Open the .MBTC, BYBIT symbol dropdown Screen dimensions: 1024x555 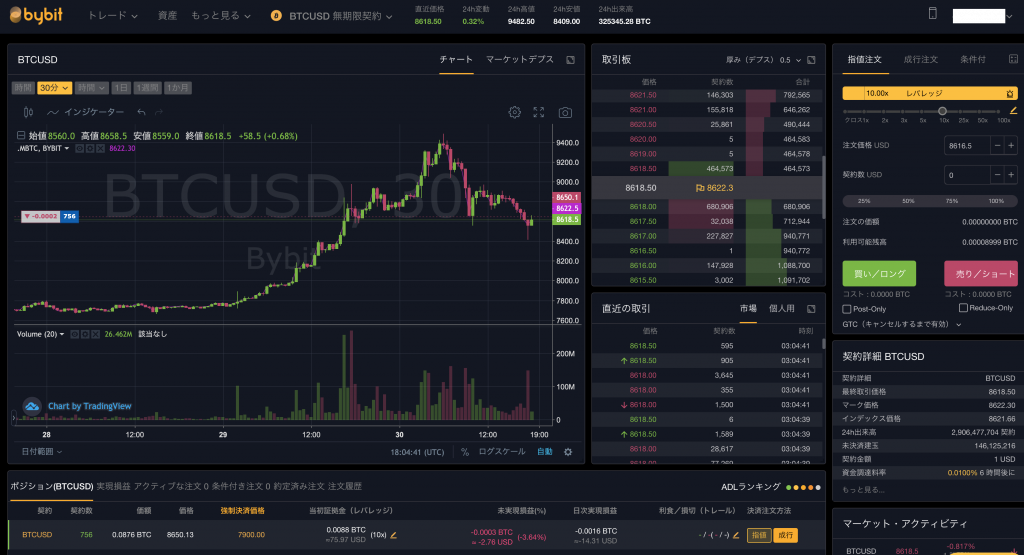coord(43,149)
